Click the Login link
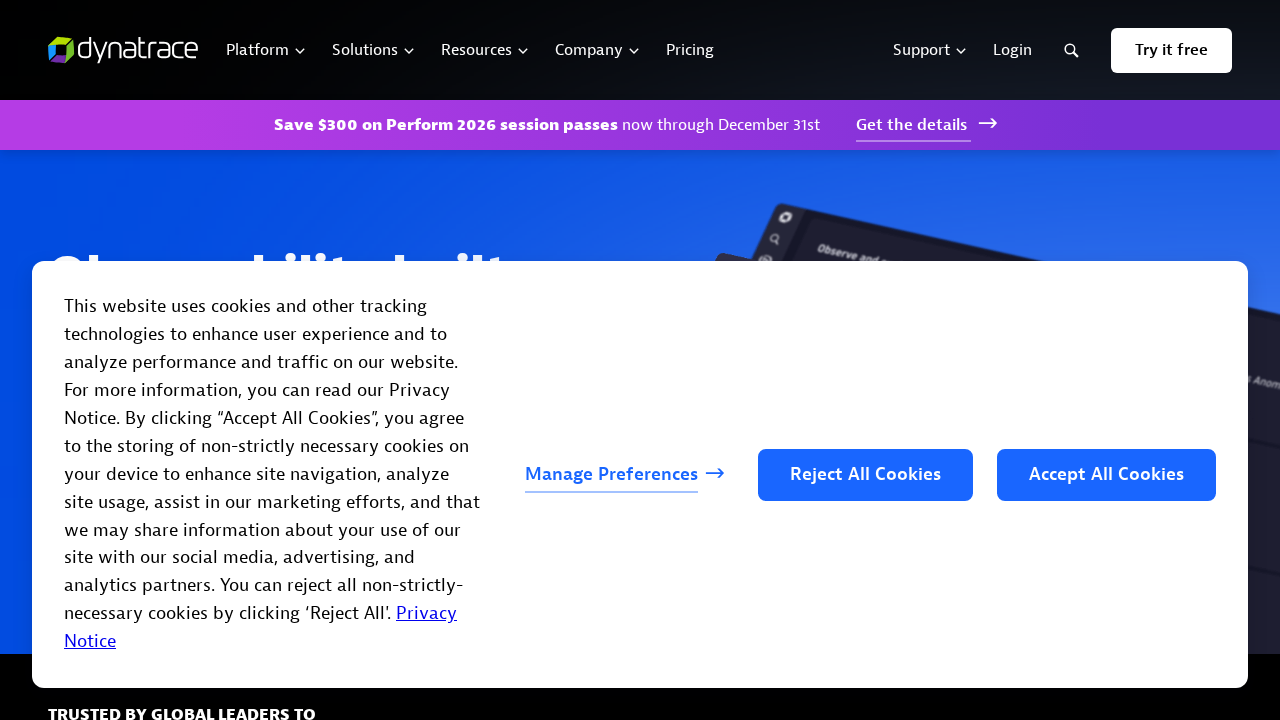This screenshot has height=720, width=1280. tap(1012, 48)
